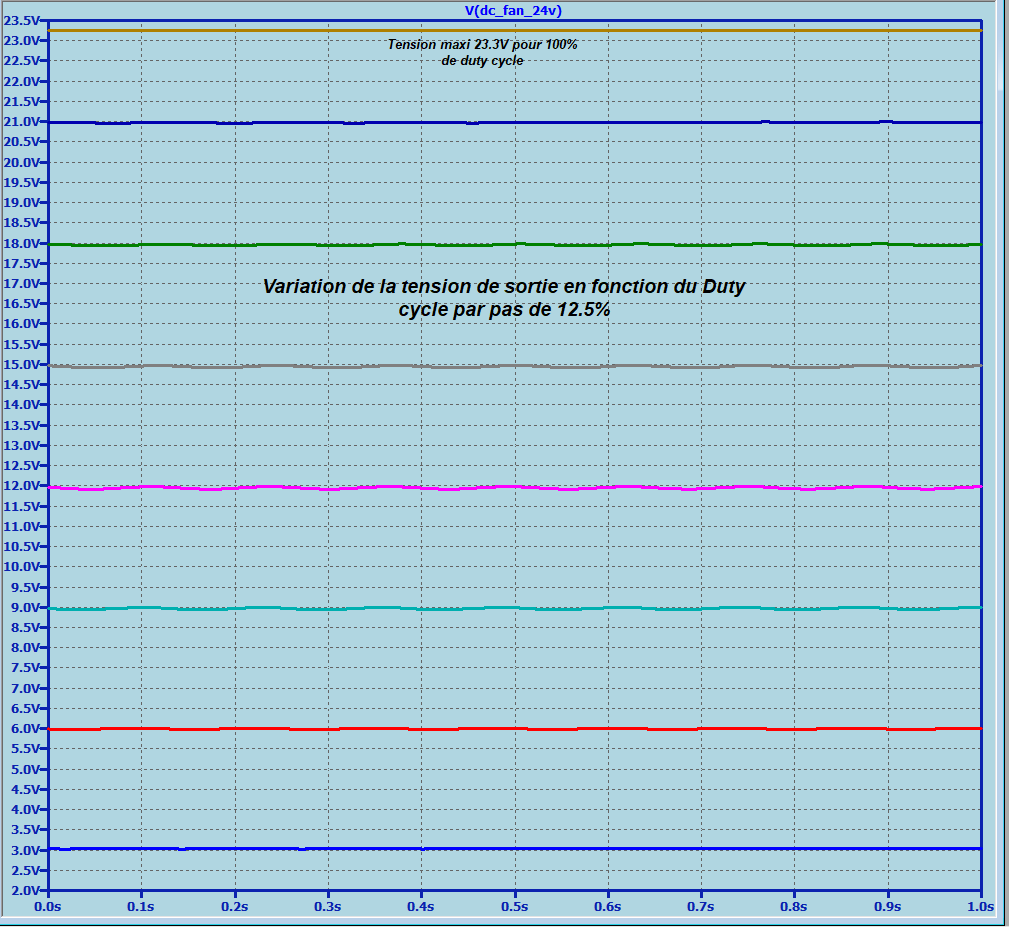1009x927 pixels.
Task: Click the 14.0V vertical axis label
Action: (21, 405)
